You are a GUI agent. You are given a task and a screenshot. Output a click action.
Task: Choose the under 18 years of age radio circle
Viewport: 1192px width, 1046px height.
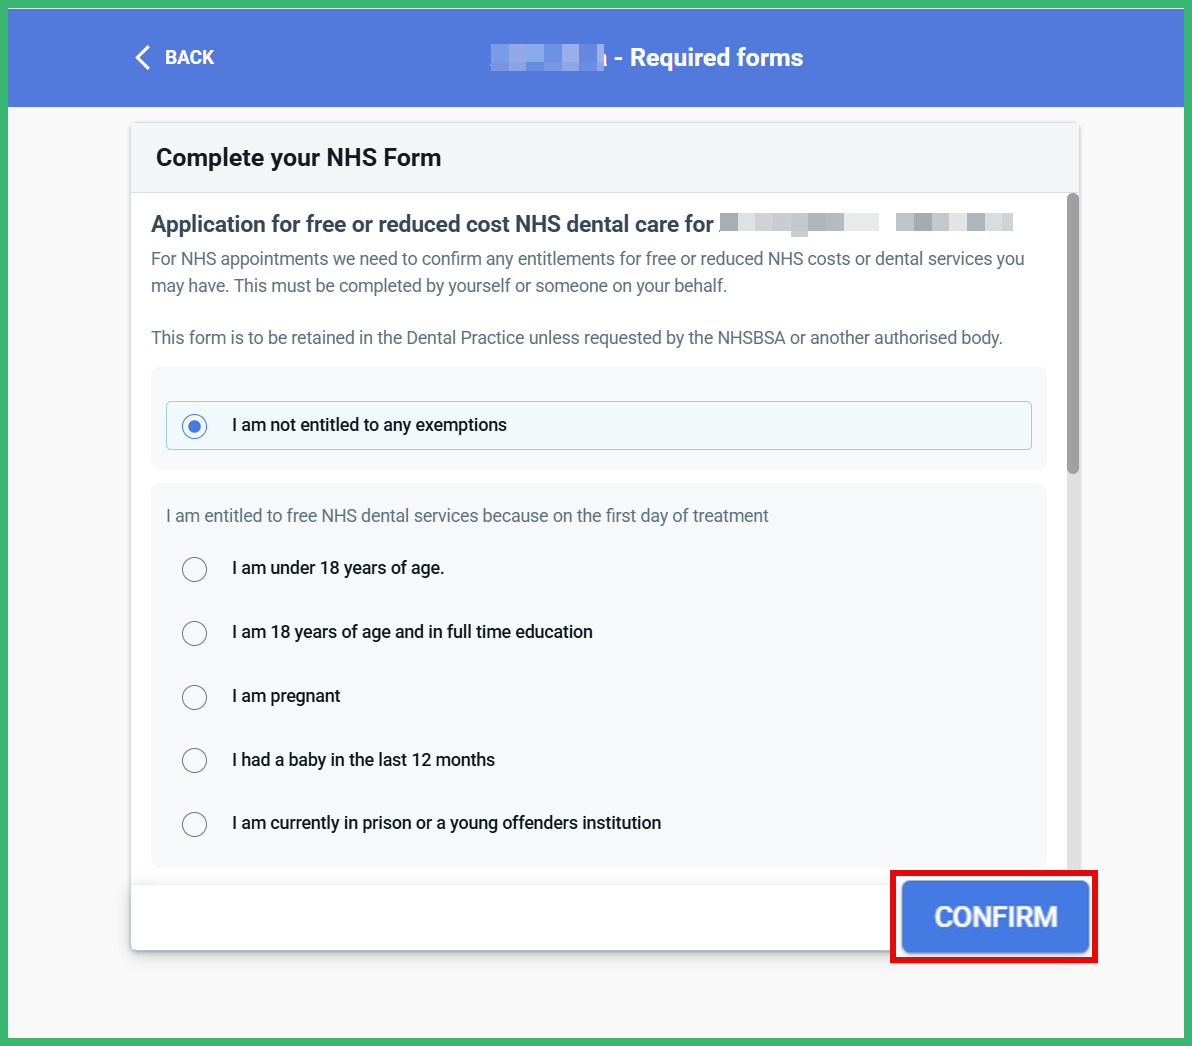coord(195,569)
